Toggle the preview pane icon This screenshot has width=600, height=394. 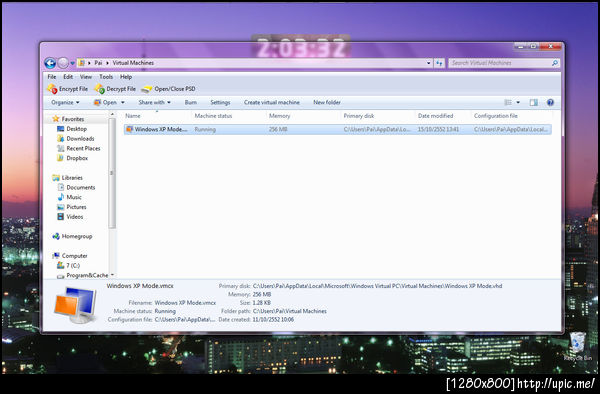[x=533, y=103]
